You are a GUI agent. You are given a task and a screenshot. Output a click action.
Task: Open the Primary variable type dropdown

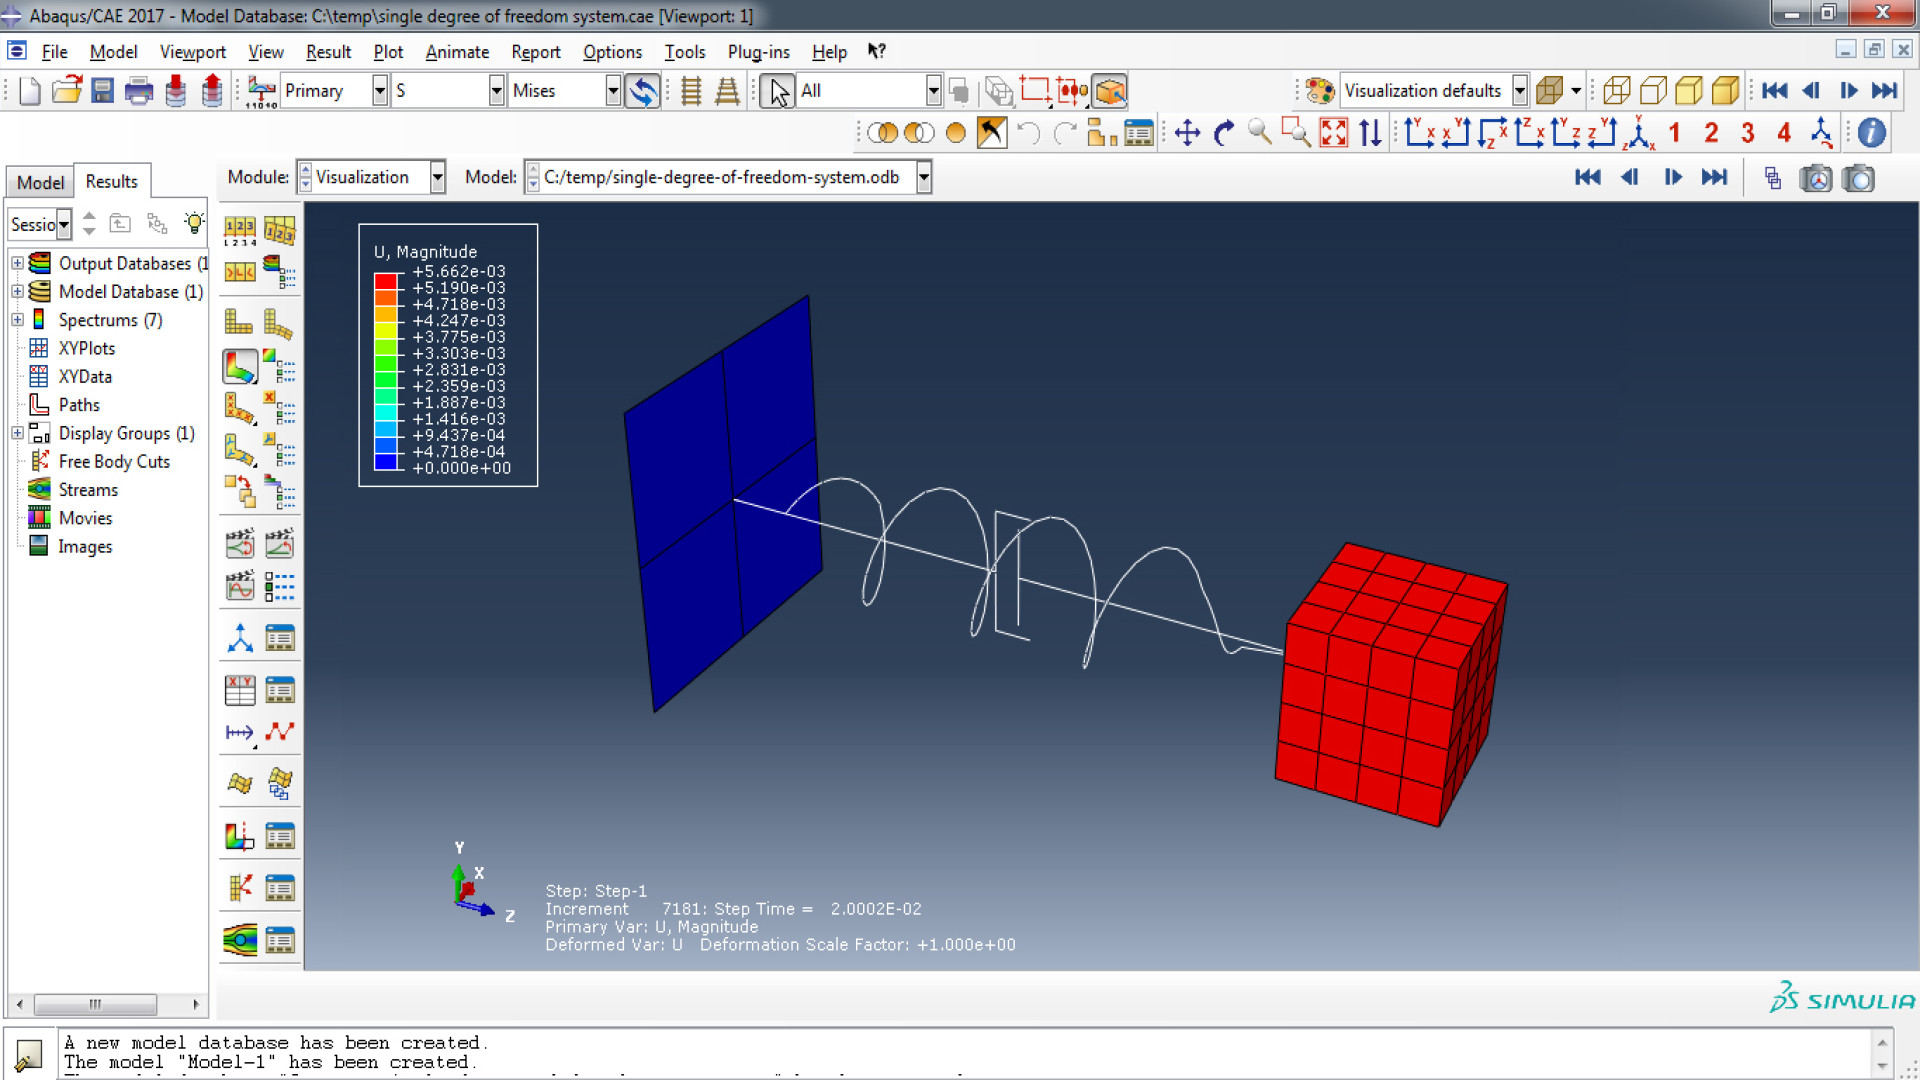coord(380,91)
